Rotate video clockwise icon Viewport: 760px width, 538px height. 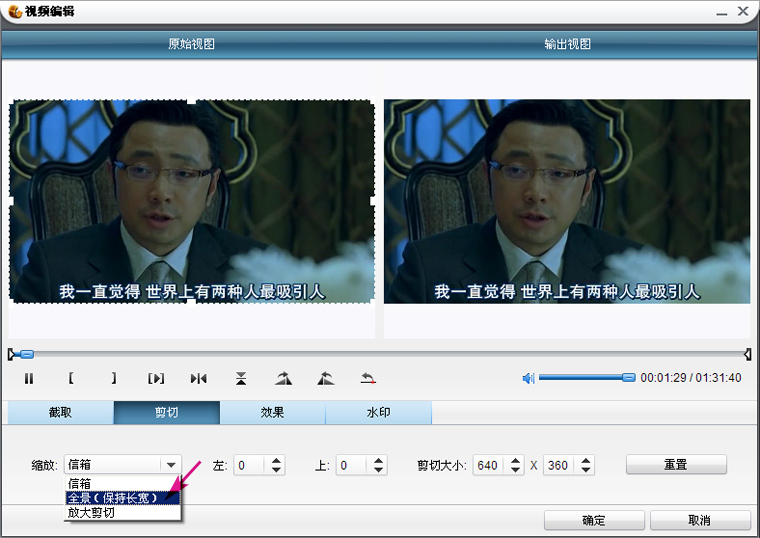click(284, 379)
